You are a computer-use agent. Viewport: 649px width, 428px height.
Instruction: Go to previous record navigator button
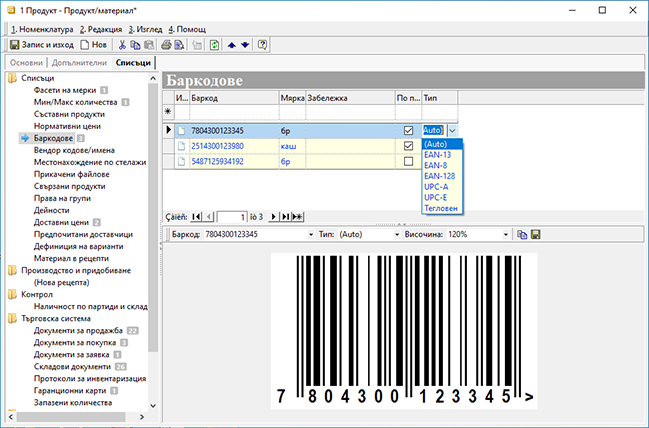pos(209,216)
